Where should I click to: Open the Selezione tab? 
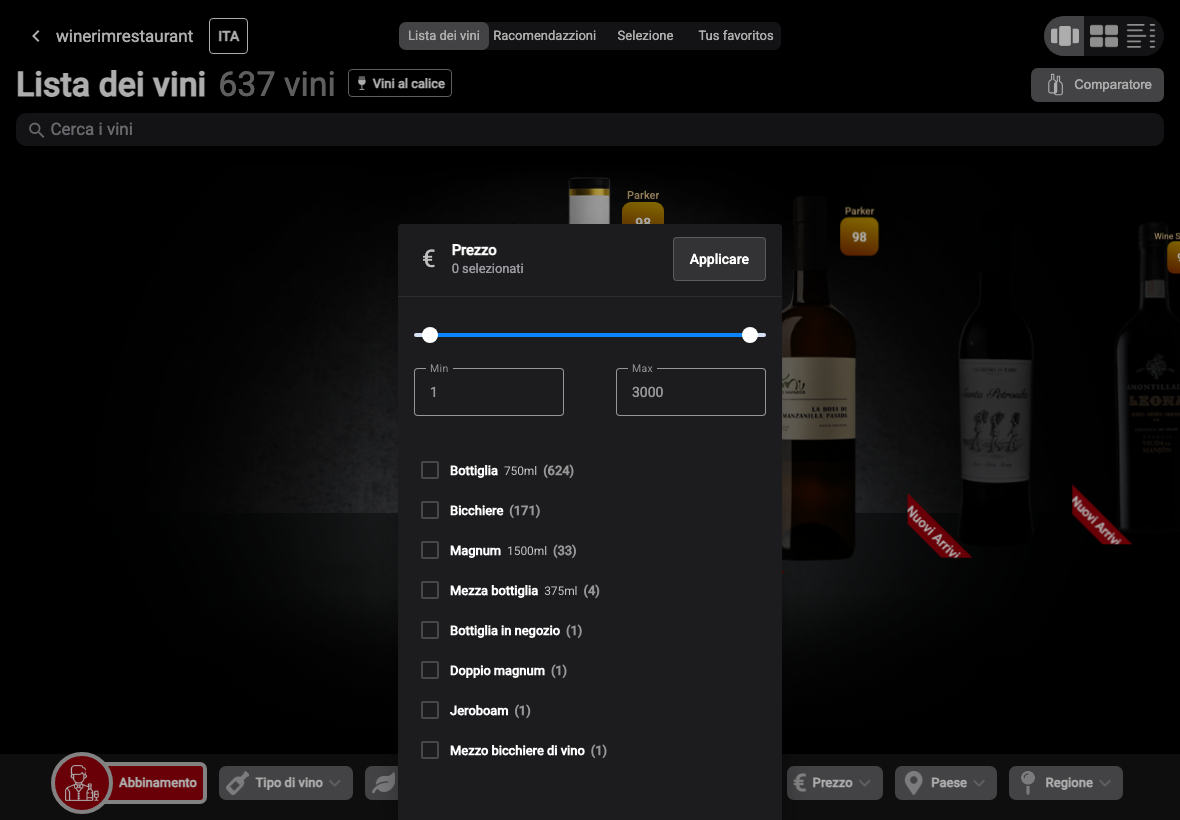click(645, 35)
